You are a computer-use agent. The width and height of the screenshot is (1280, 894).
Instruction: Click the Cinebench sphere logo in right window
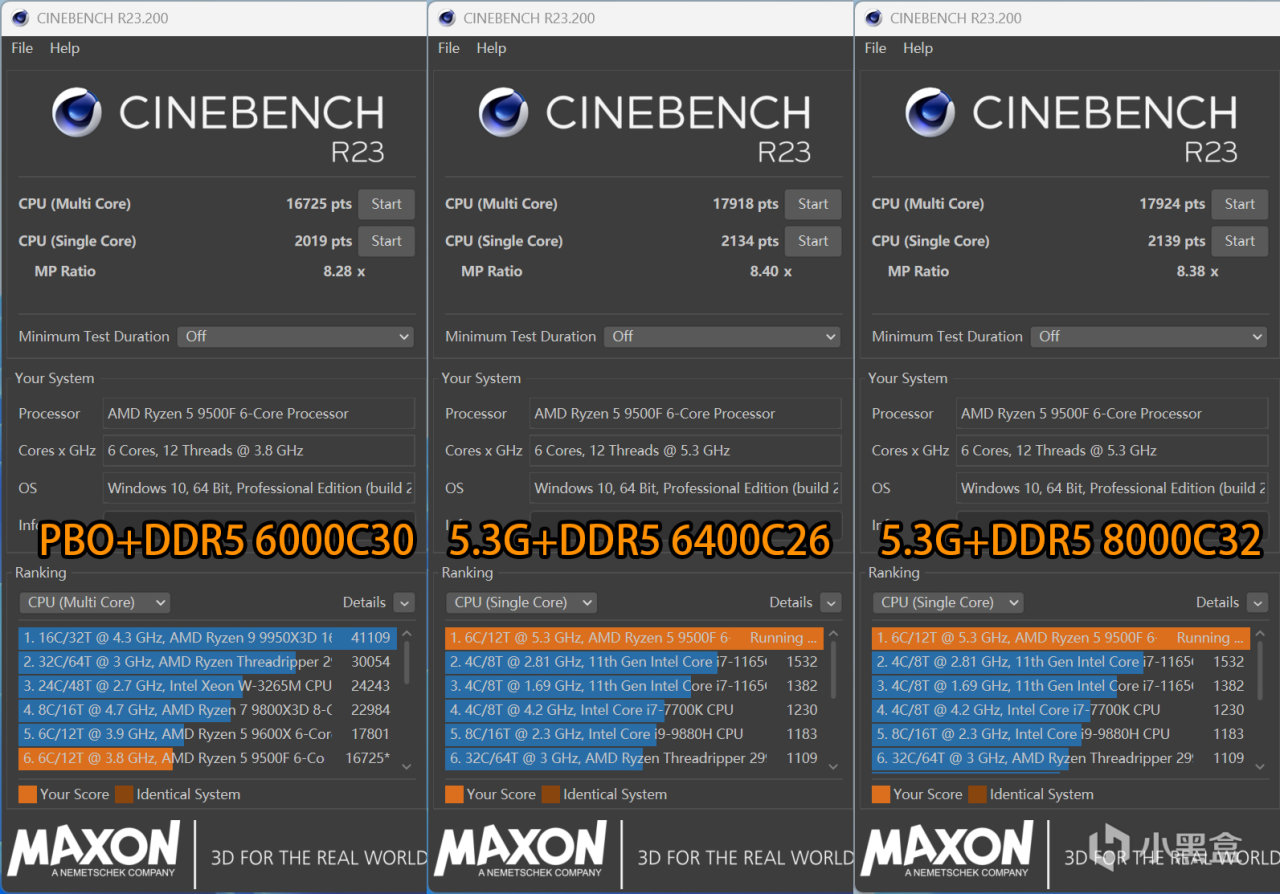point(930,112)
